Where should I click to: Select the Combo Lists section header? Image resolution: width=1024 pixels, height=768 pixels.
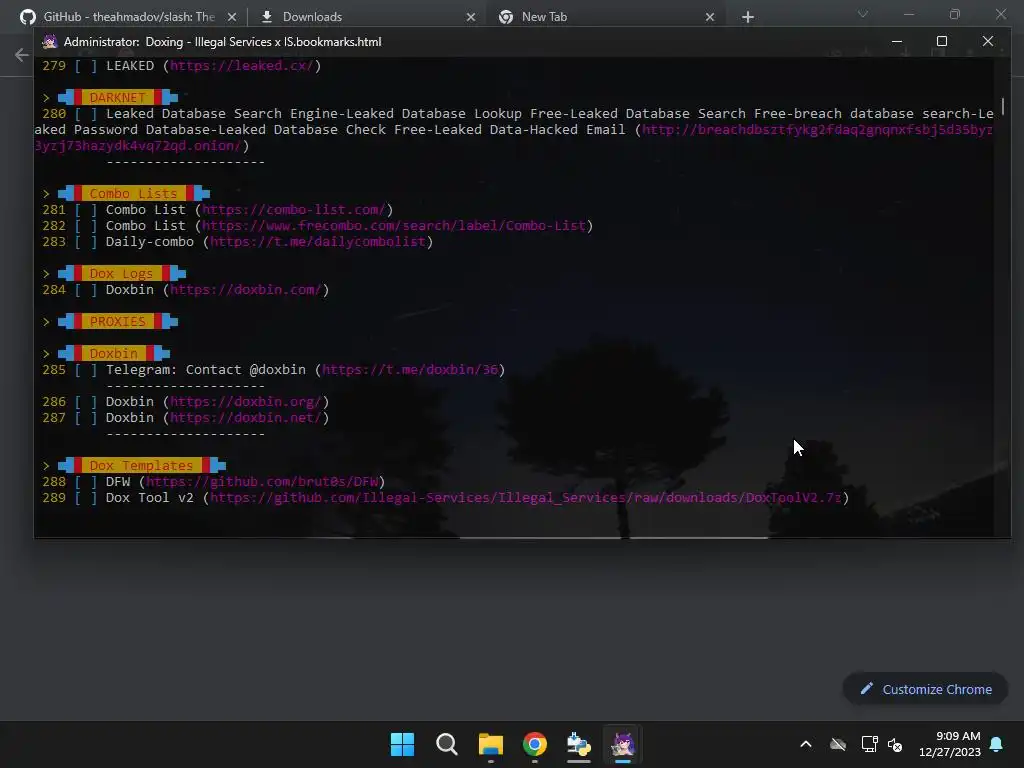coord(134,193)
